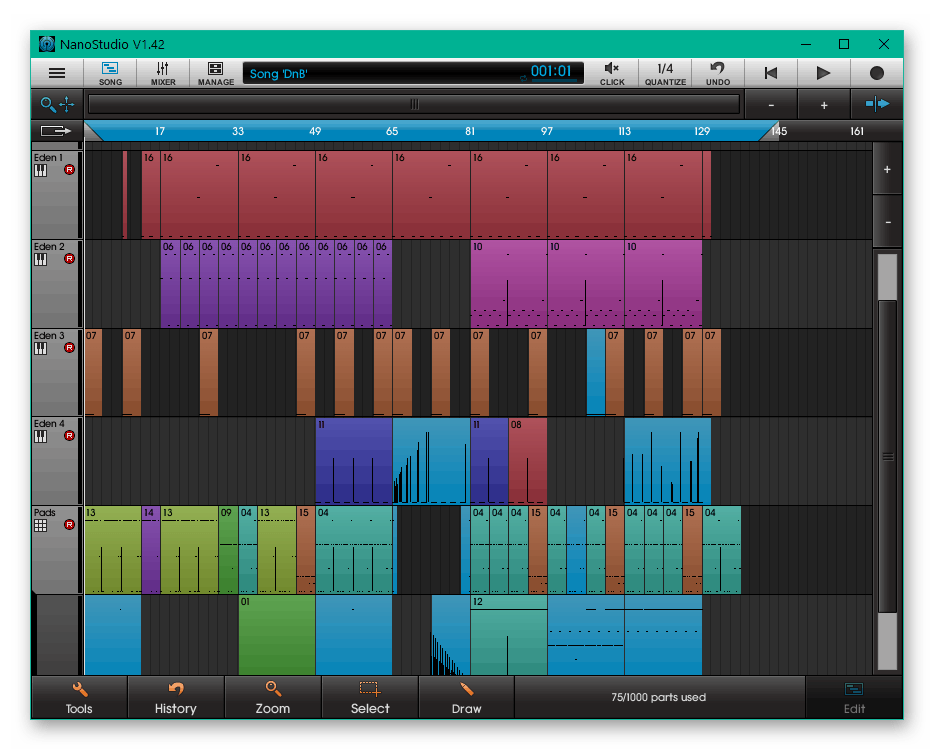Select the red 08 part in Eden 4
The image size is (934, 750).
tap(528, 461)
